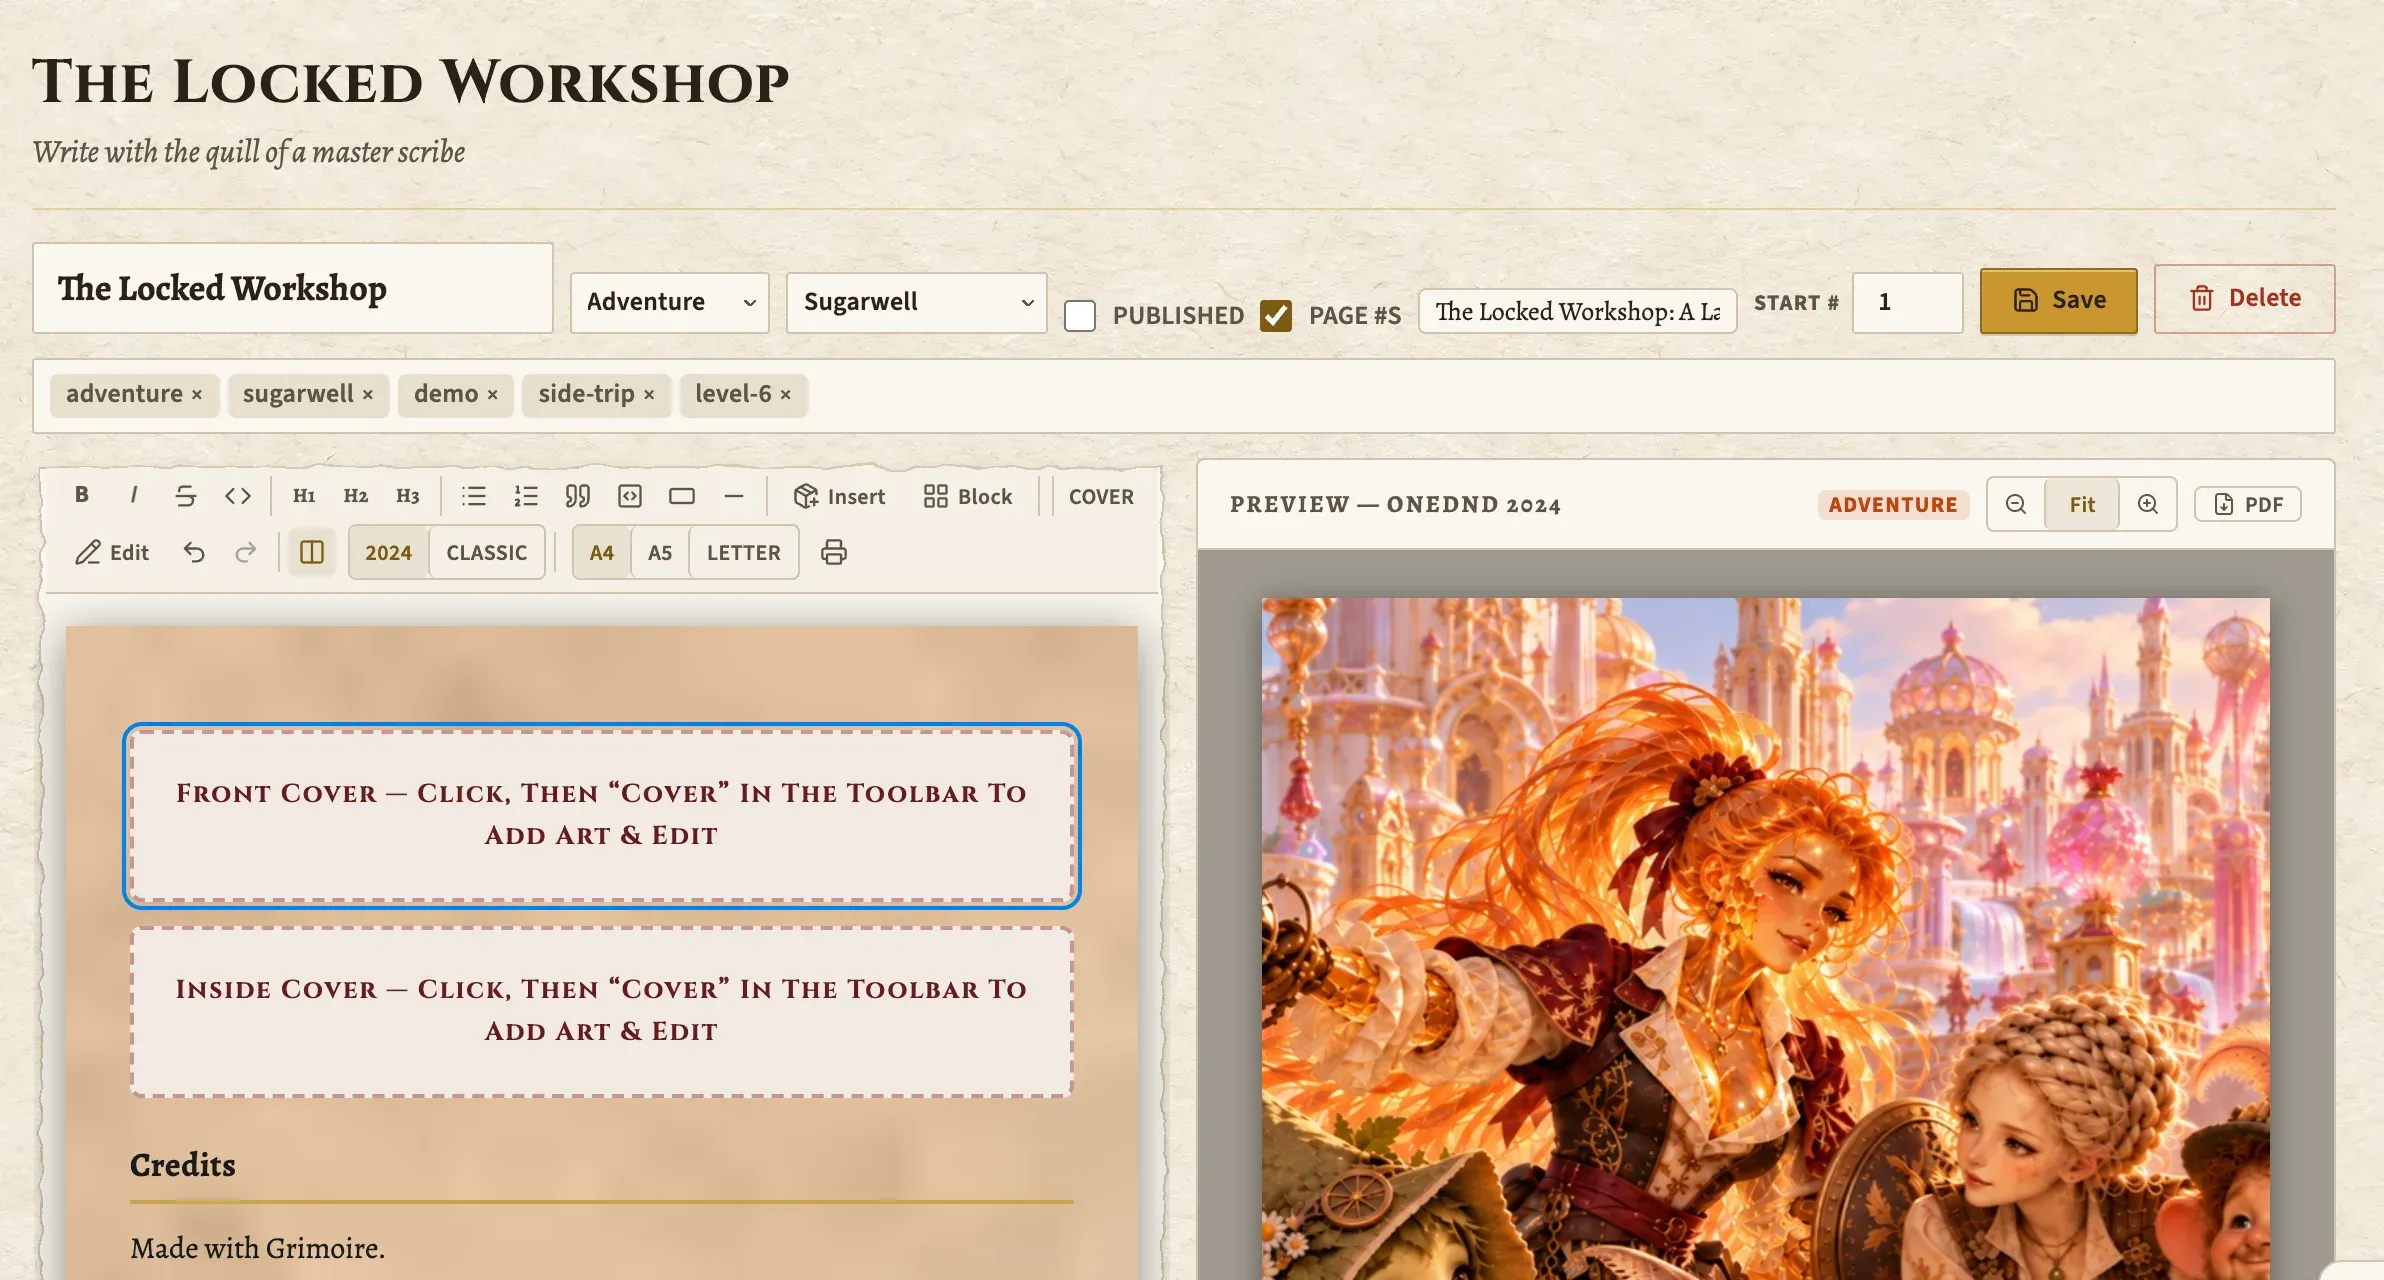
Task: Switch to Edit mode
Action: (112, 552)
